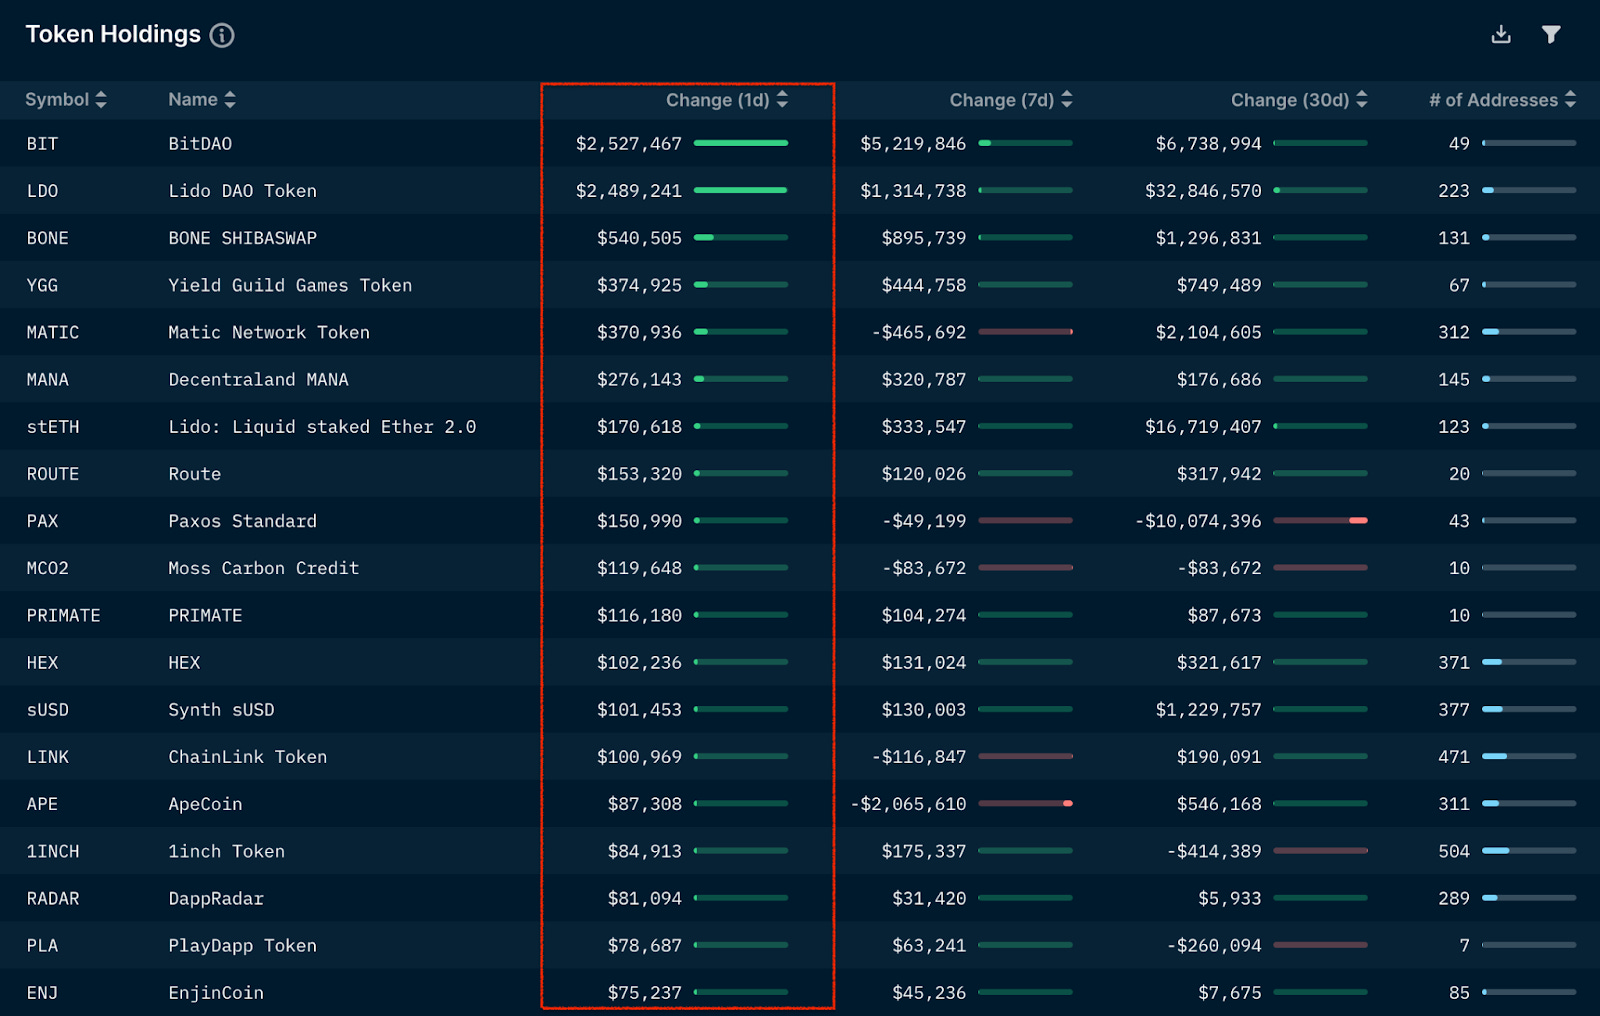
Task: Sort by Name column arrows
Action: point(230,100)
